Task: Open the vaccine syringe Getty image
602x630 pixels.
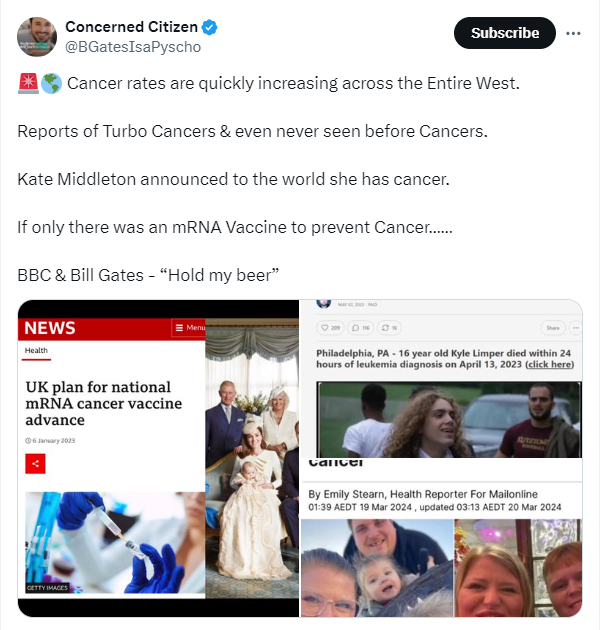Action: point(115,542)
